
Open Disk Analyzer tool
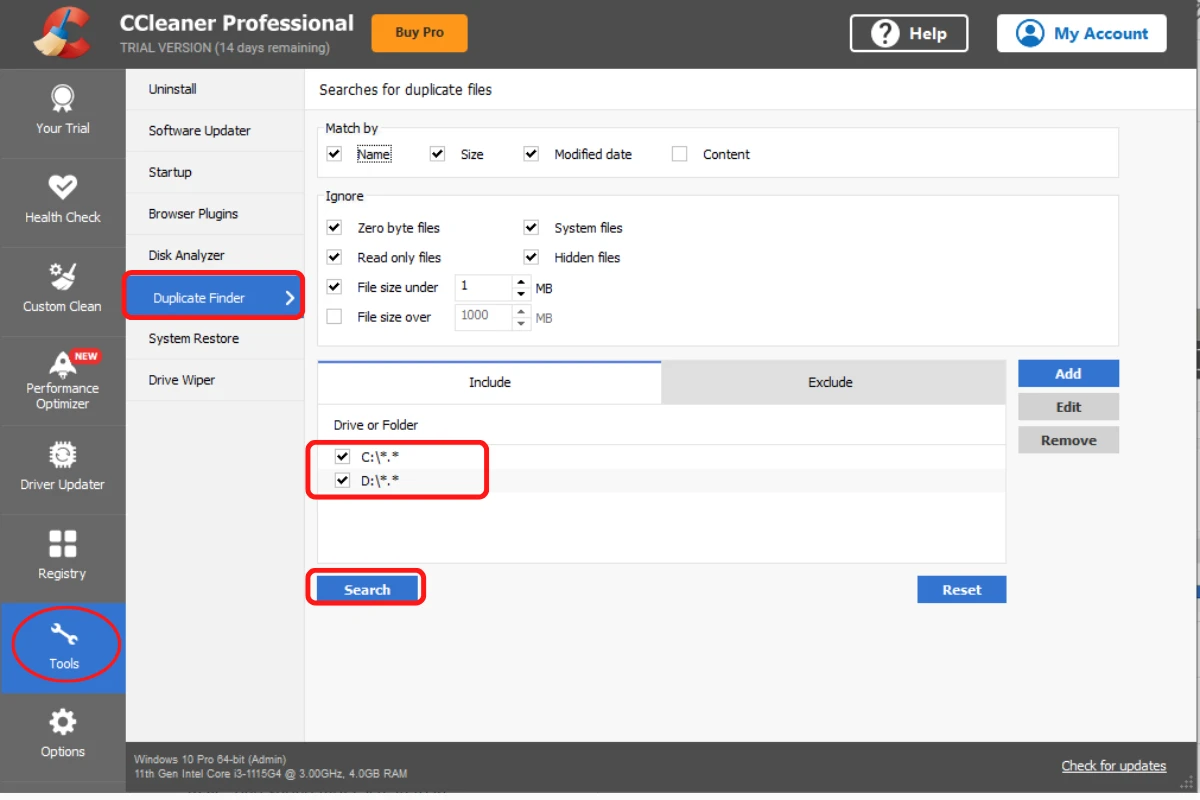point(215,255)
